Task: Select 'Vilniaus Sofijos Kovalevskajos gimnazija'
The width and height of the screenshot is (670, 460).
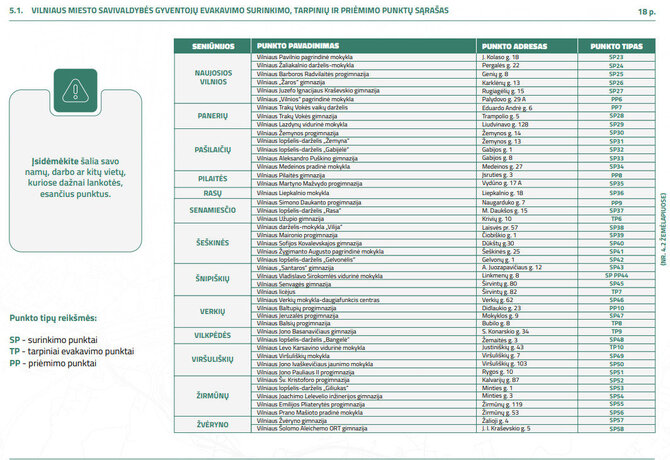Action: click(x=309, y=243)
